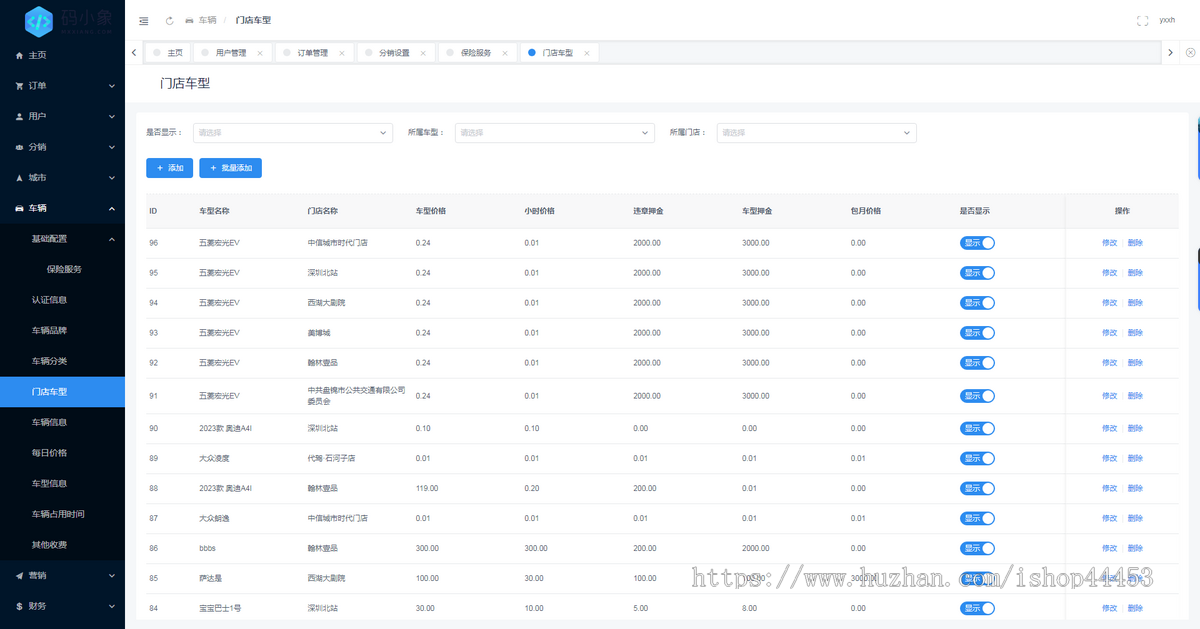The width and height of the screenshot is (1200, 629).
Task: Switch to the 主页 tab
Action: [x=168, y=53]
